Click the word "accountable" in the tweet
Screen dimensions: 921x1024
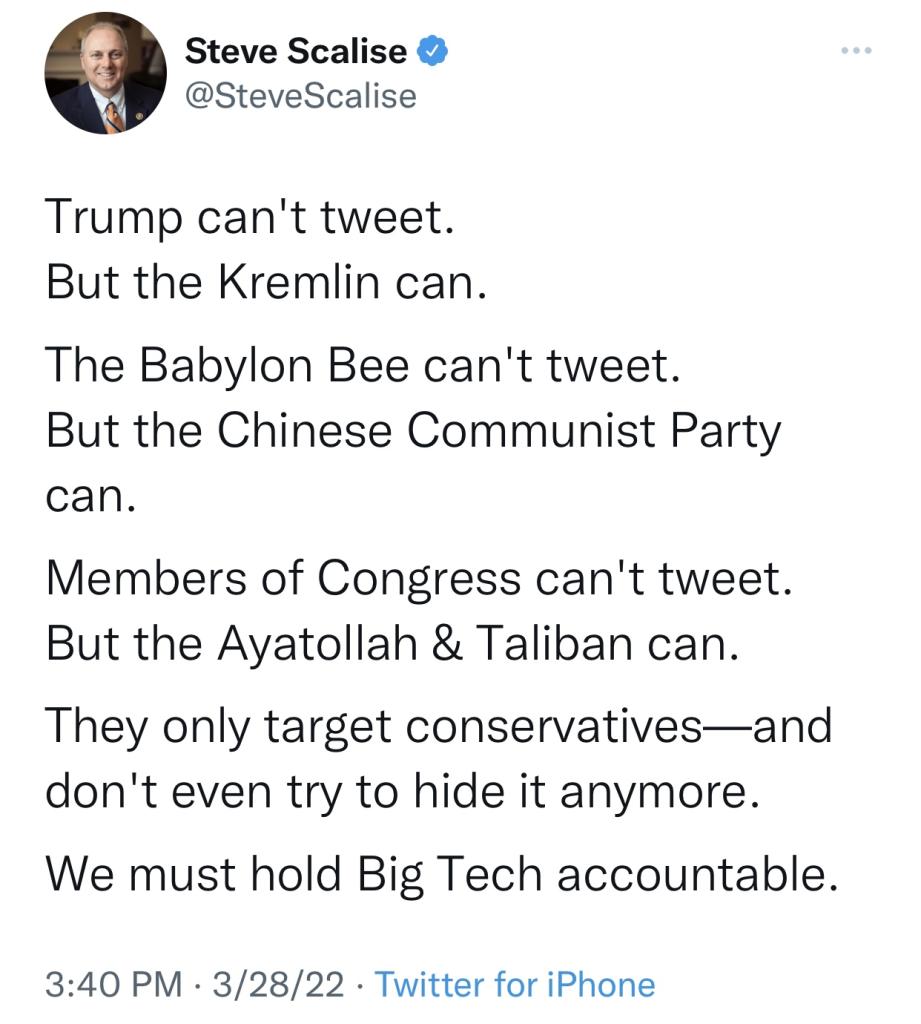(x=692, y=875)
